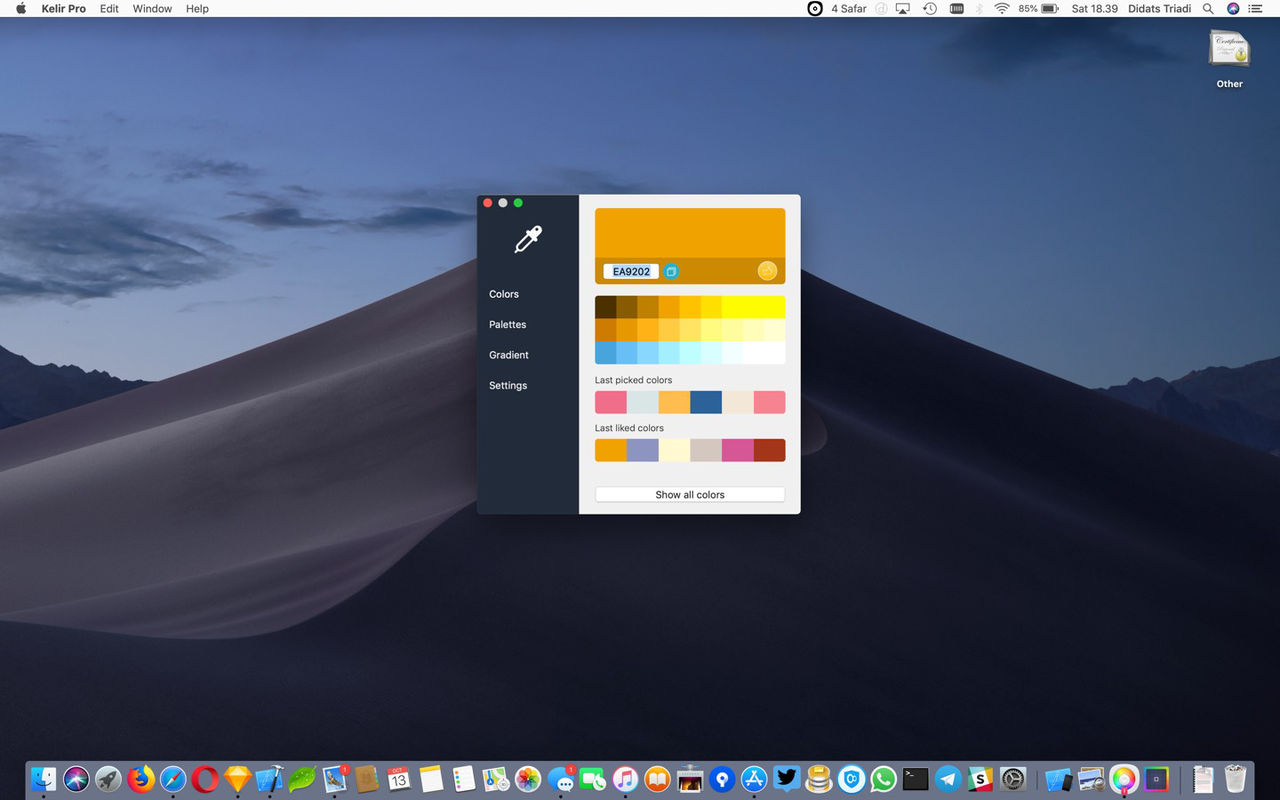
Task: Open the App Store from the Dock
Action: (754, 779)
